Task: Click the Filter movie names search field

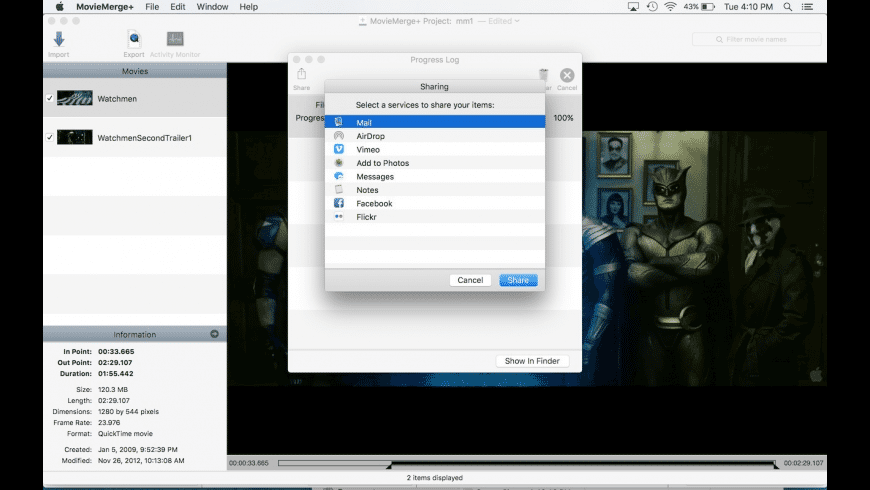Action: pos(758,39)
